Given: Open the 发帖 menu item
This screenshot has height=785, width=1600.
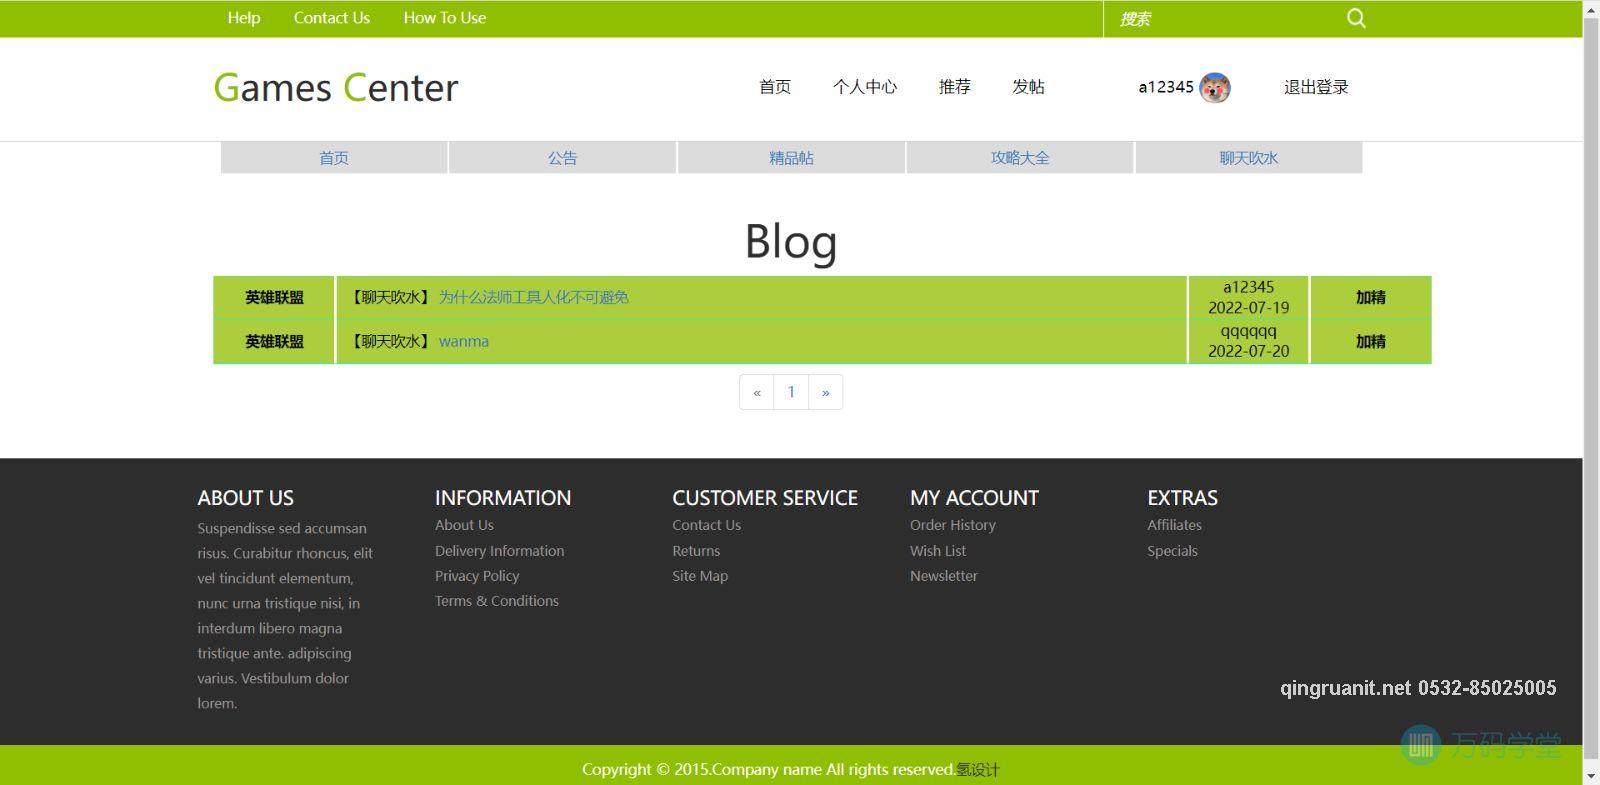Looking at the screenshot, I should (1028, 87).
